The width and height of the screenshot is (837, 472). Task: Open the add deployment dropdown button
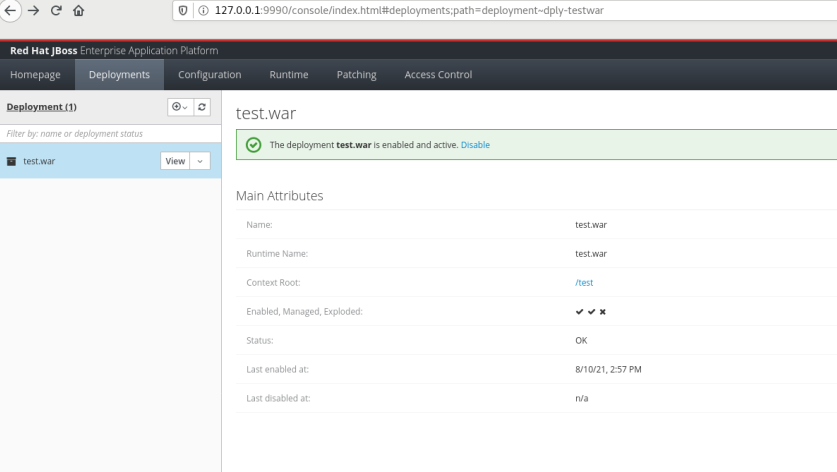click(180, 107)
